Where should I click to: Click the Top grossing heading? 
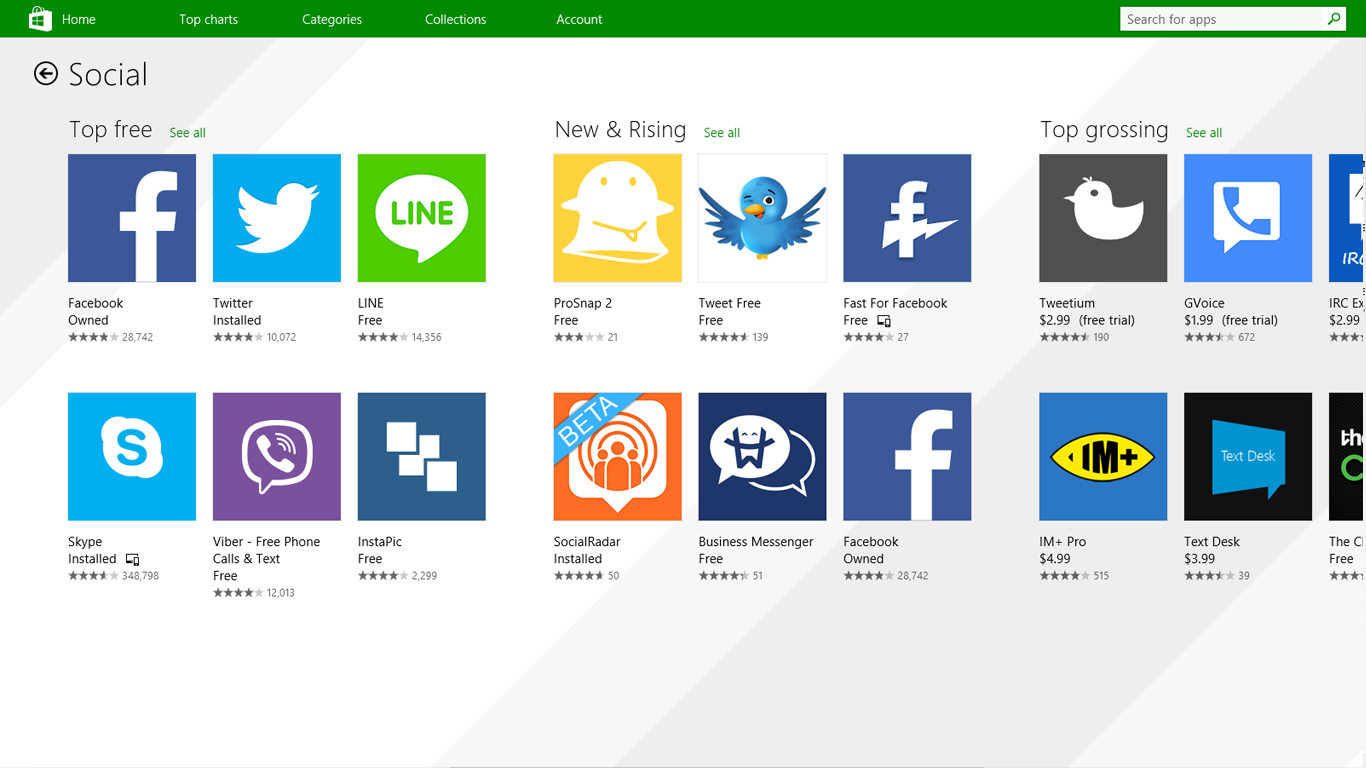(1104, 130)
